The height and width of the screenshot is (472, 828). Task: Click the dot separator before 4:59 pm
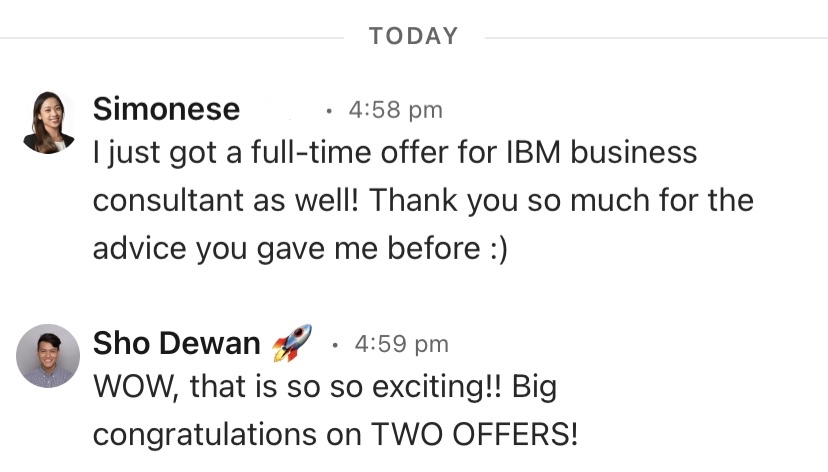(335, 345)
